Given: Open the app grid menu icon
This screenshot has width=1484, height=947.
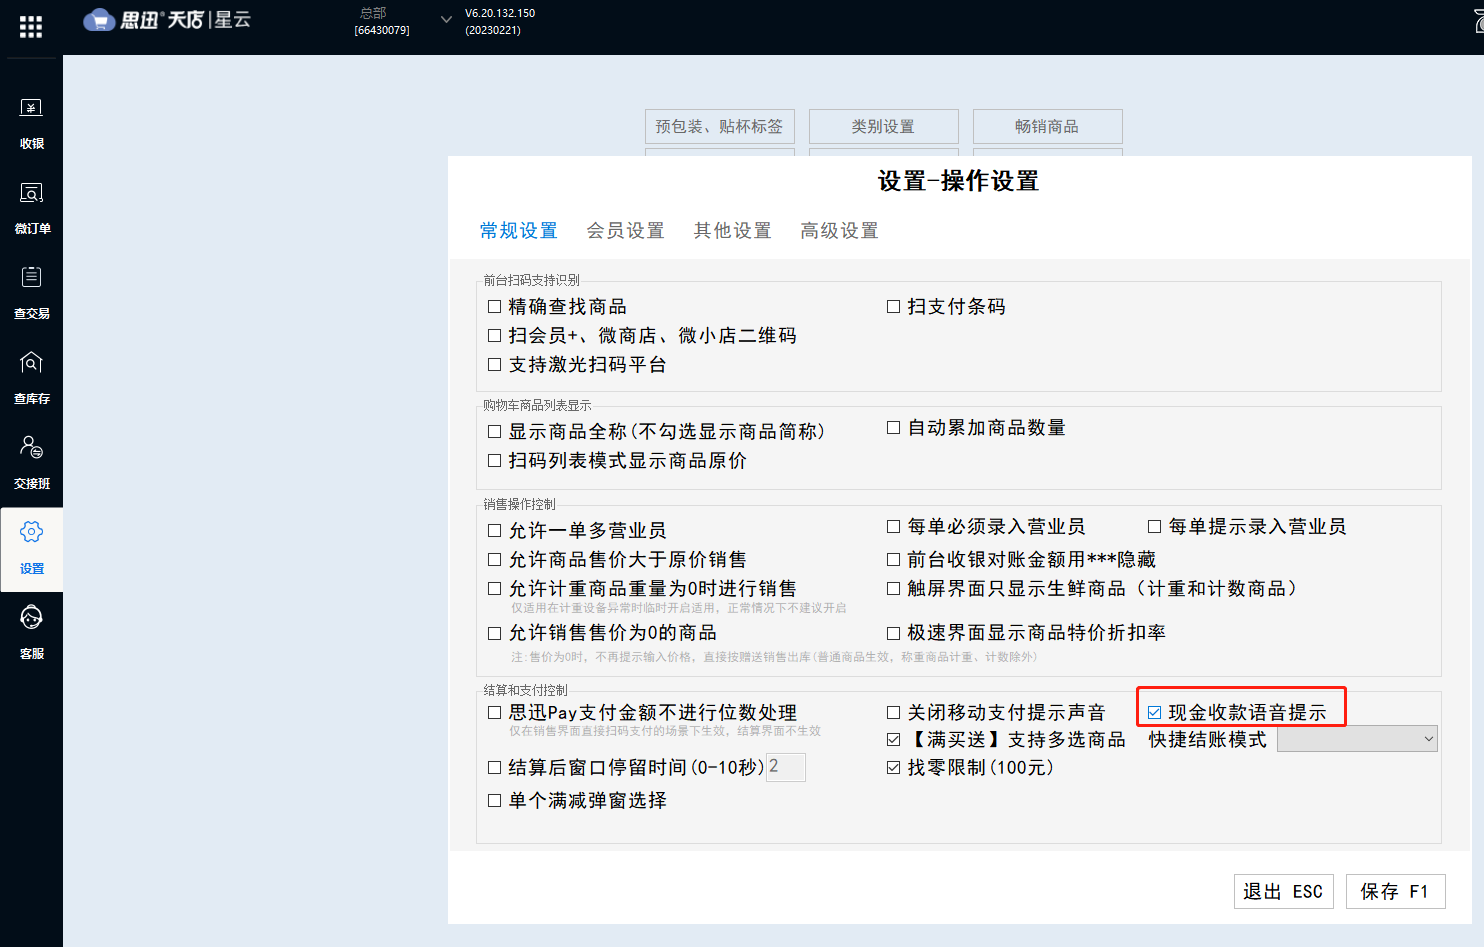Looking at the screenshot, I should [31, 27].
